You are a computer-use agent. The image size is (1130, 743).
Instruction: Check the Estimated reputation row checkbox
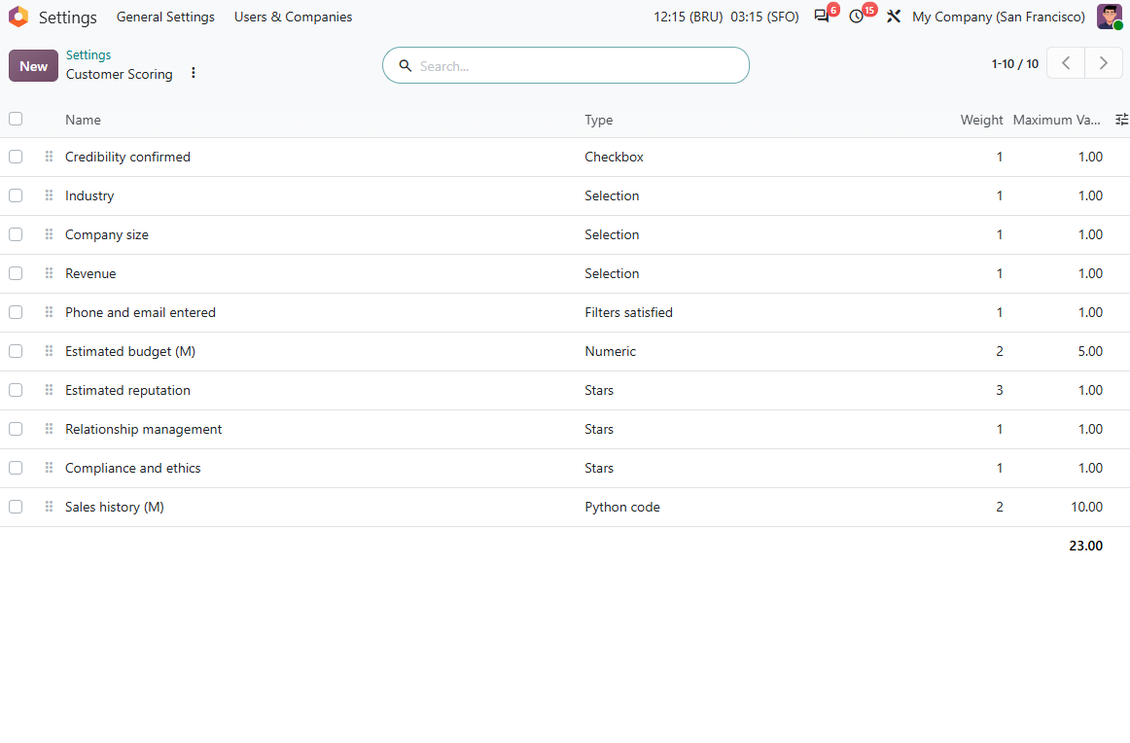[16, 390]
